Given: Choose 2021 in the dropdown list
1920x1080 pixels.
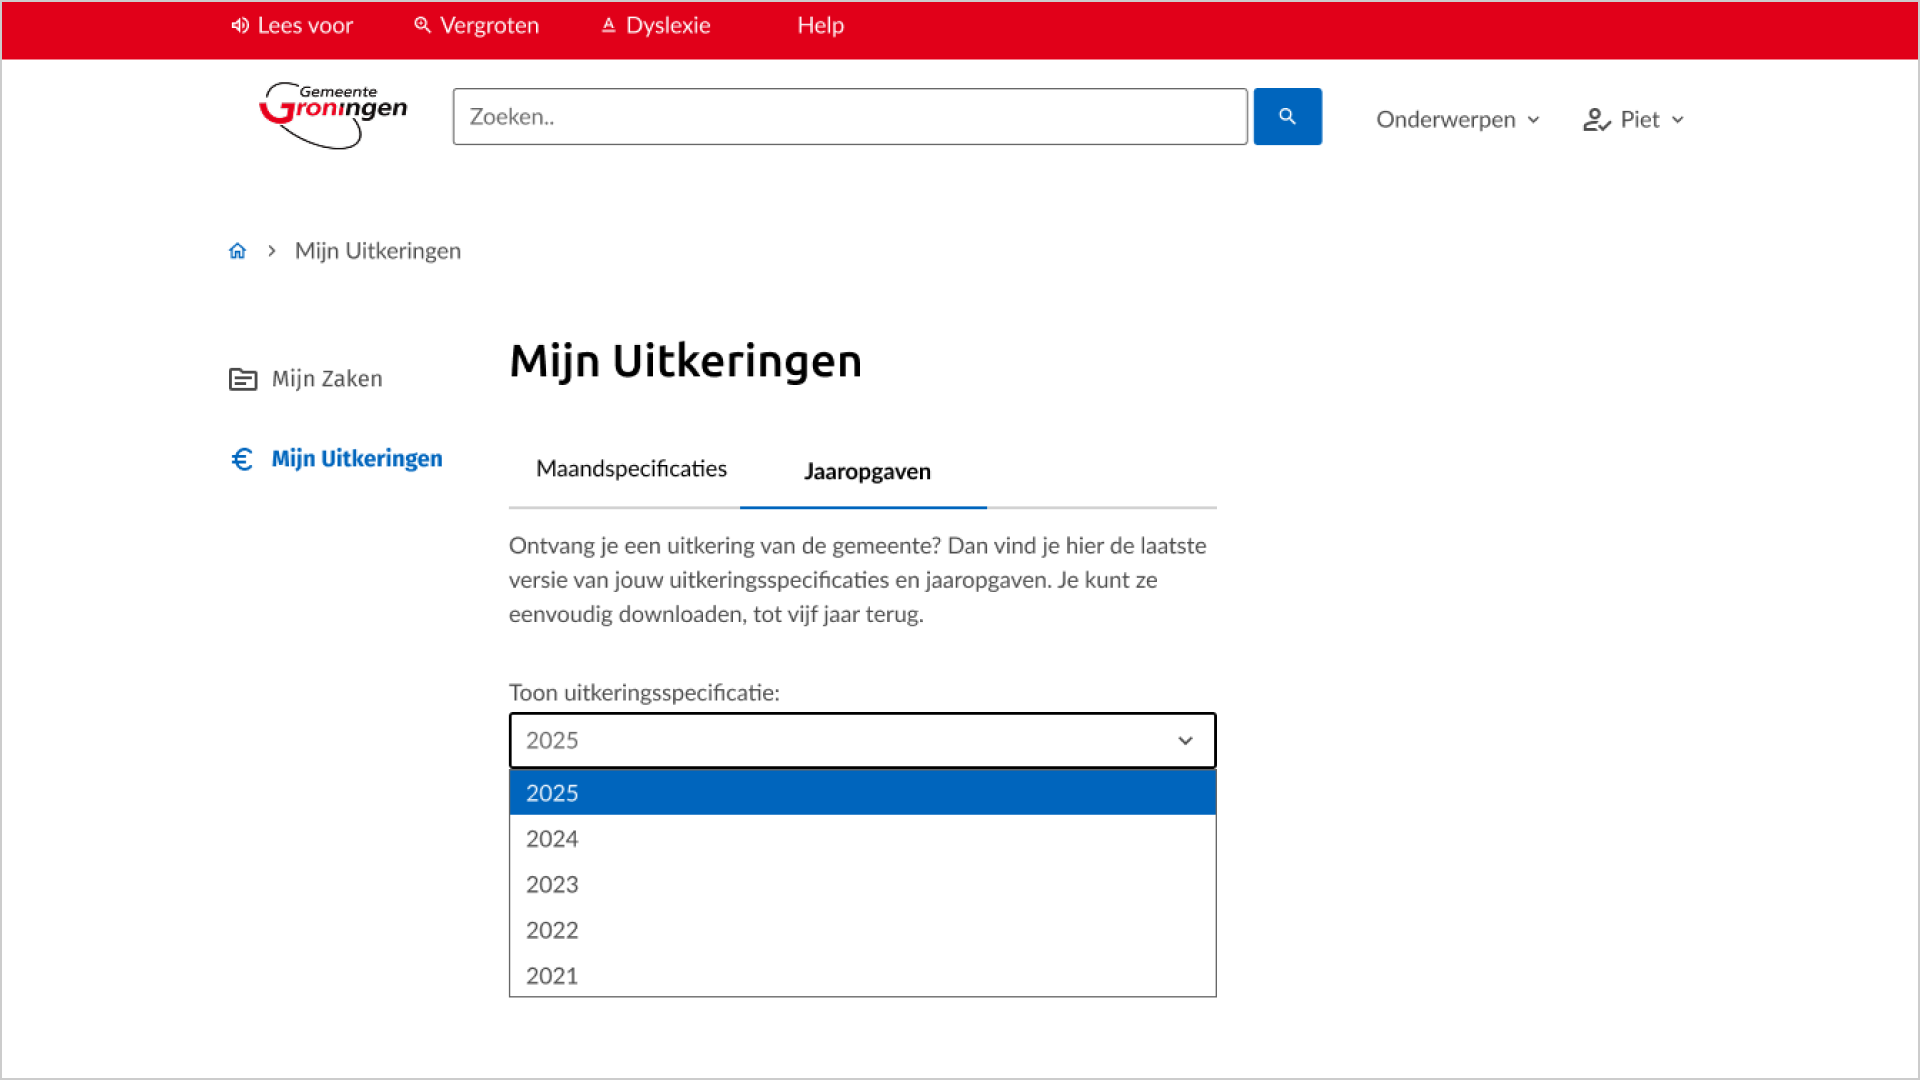Looking at the screenshot, I should point(862,976).
